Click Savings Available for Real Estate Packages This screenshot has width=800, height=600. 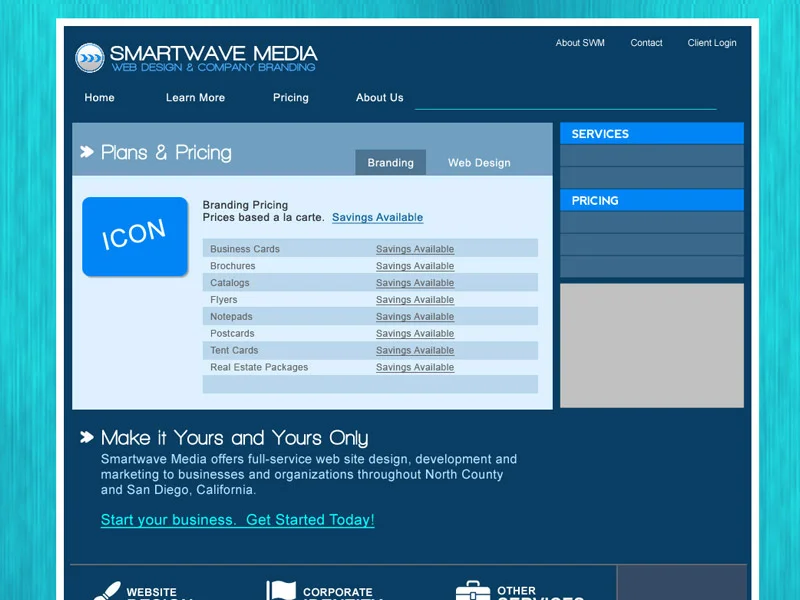[x=415, y=367]
